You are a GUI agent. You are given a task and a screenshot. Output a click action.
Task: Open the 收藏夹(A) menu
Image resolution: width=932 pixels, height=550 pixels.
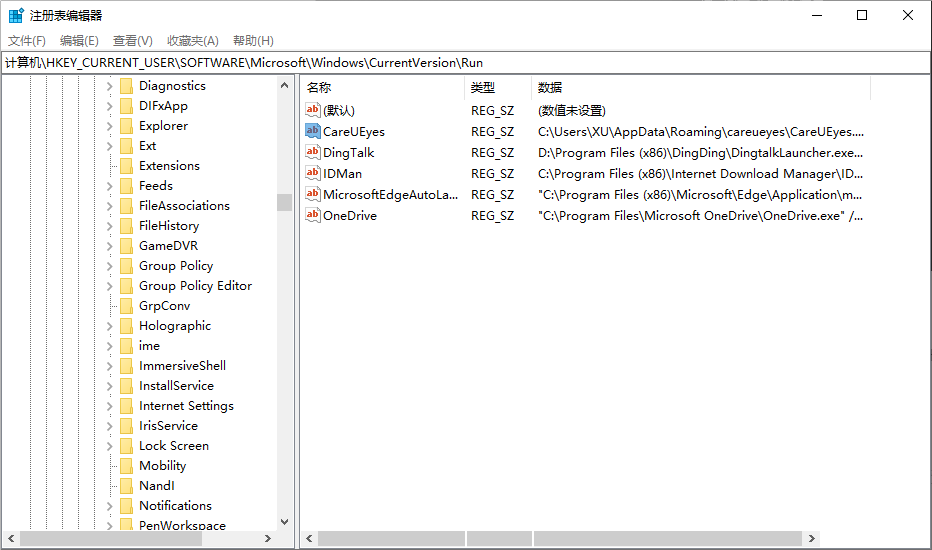coord(193,40)
